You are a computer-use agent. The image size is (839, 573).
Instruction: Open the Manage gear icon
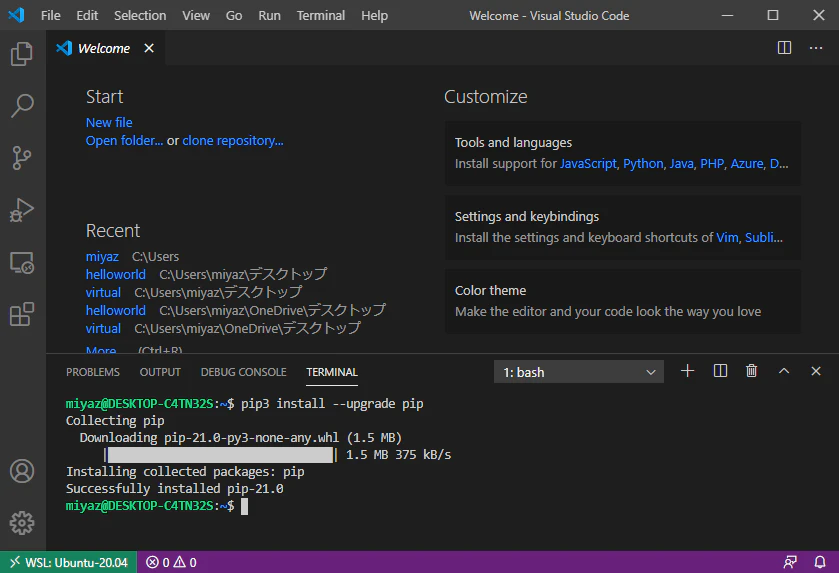tap(22, 523)
